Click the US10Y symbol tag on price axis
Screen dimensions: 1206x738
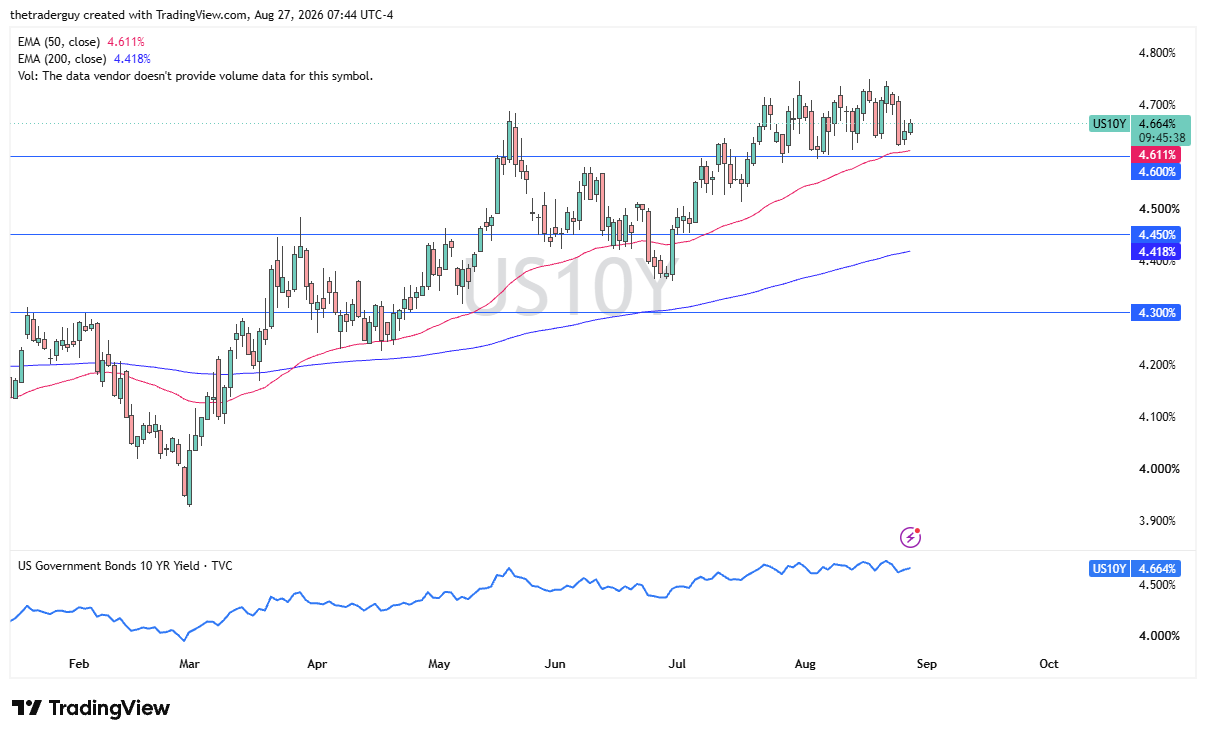coord(1109,124)
